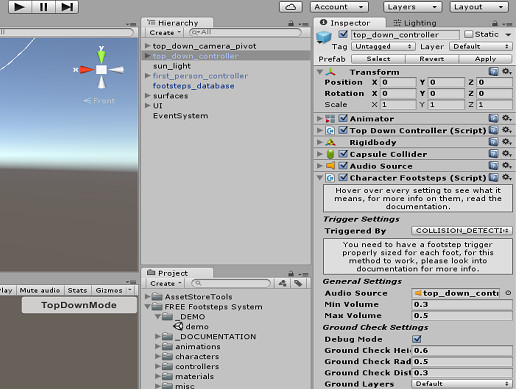This screenshot has height=389, width=516.
Task: Expand the first_person_controller object
Action: (x=147, y=76)
